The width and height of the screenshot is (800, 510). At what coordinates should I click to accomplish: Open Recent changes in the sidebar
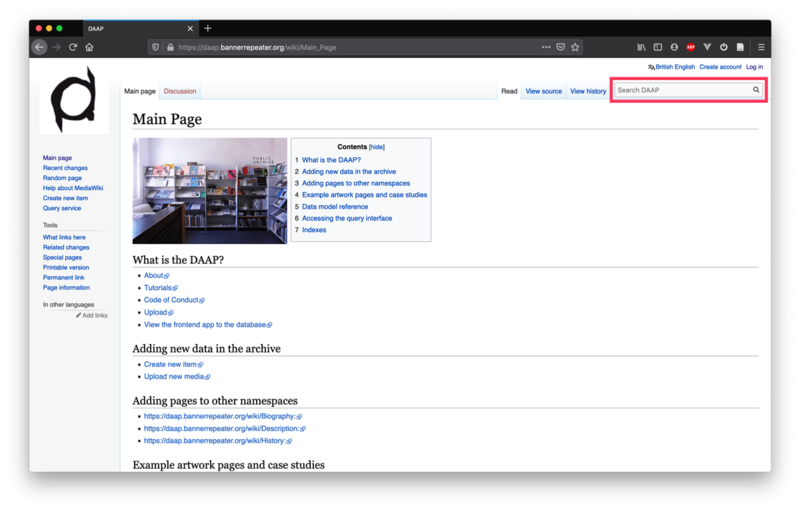pyautogui.click(x=65, y=168)
